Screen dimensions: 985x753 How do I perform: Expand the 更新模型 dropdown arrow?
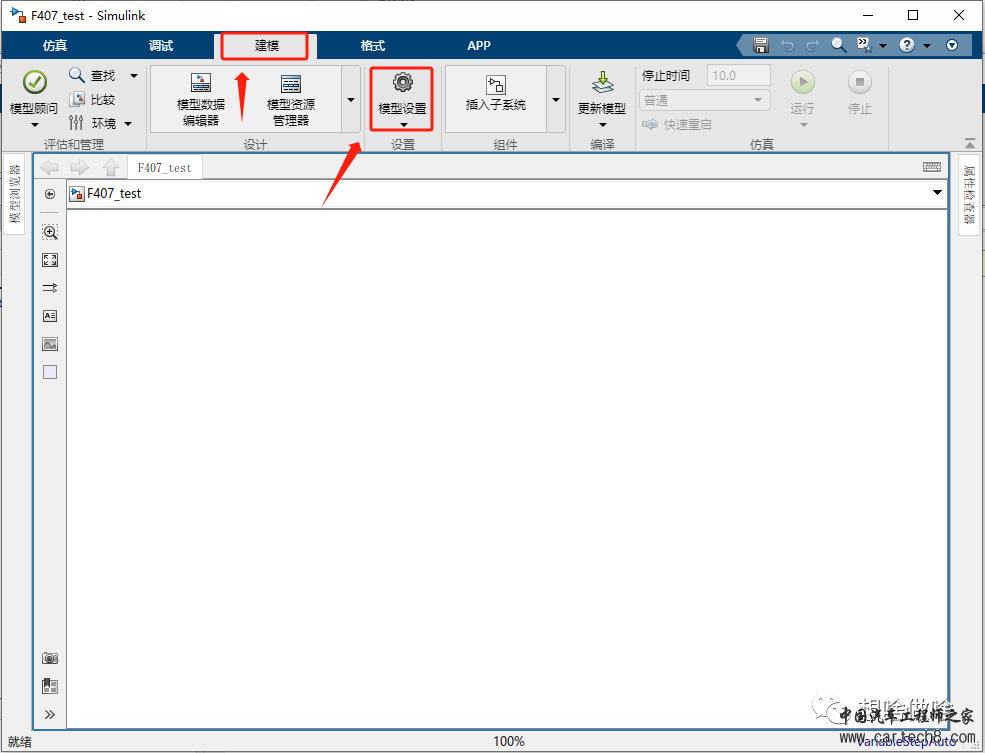click(602, 124)
